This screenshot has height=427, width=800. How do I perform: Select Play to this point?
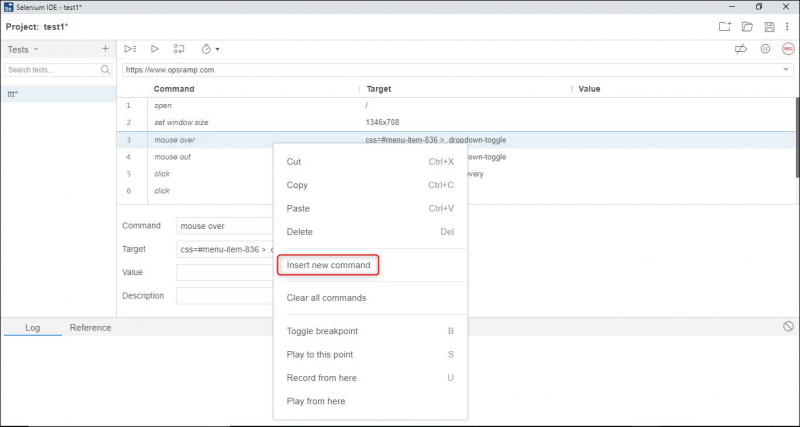point(370,355)
